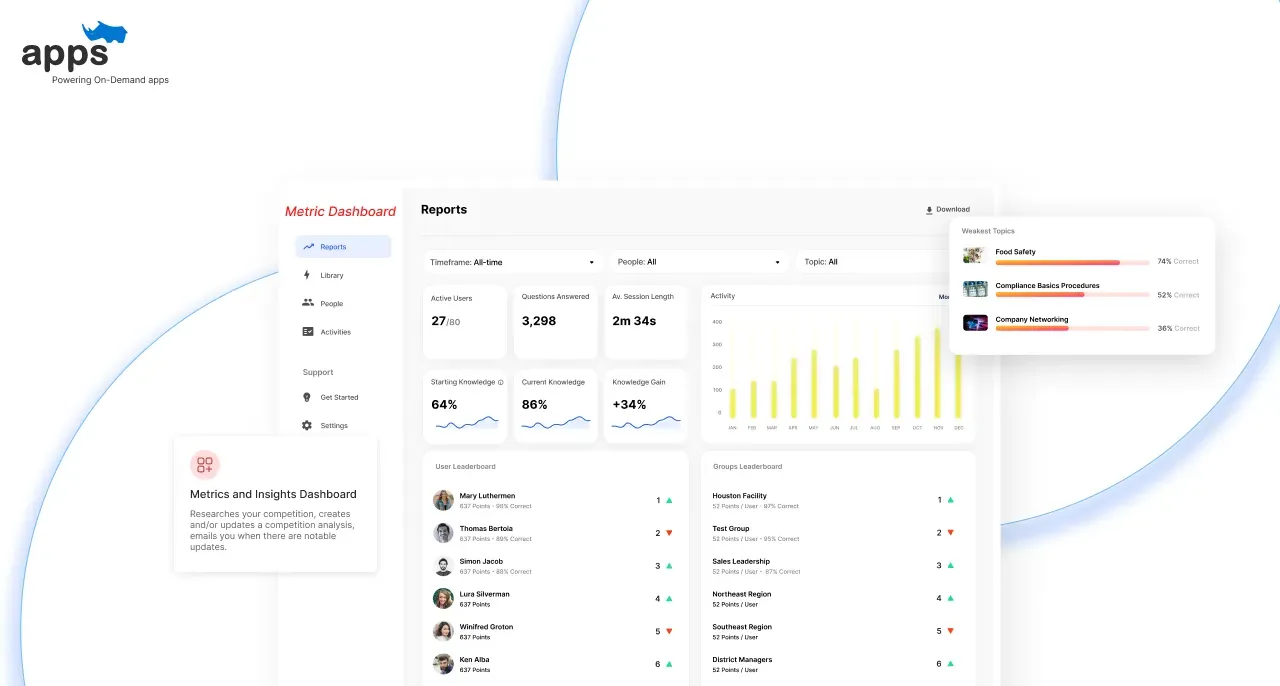
Task: Click Simon Jacob's avatar
Action: click(x=443, y=566)
